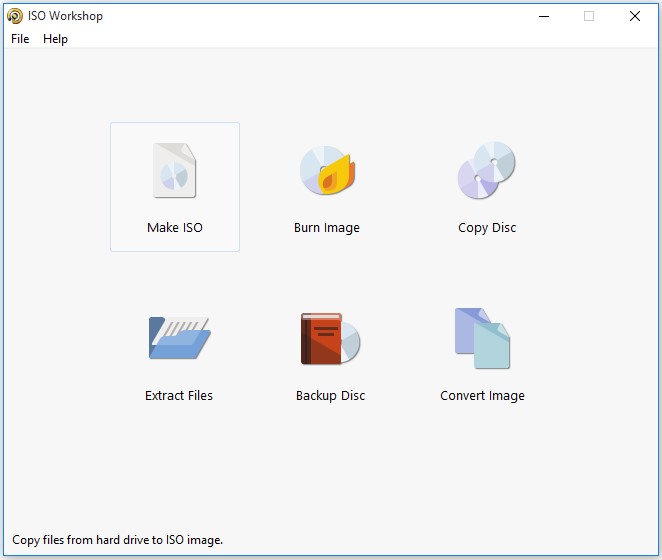Choose the "Burn Image" text label
662x560 pixels.
(x=327, y=228)
